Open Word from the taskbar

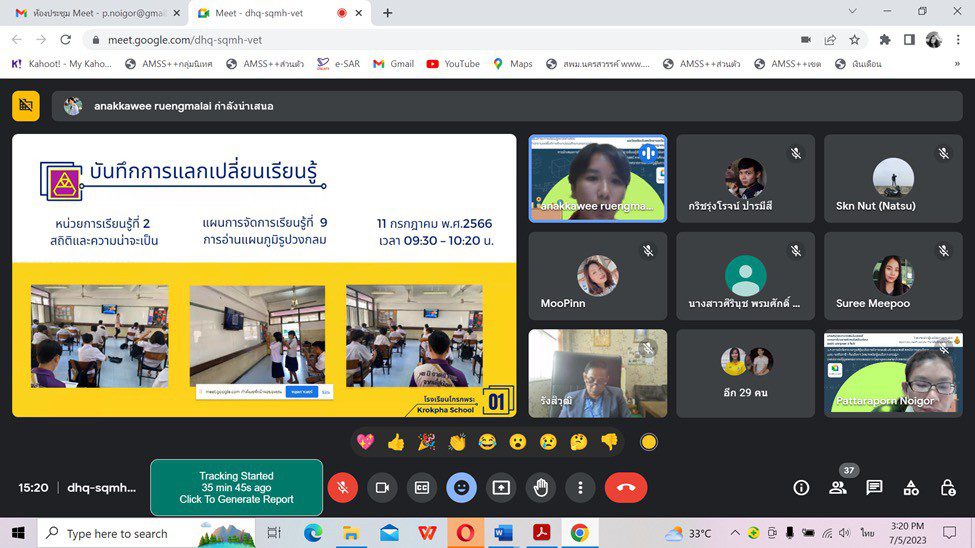503,533
